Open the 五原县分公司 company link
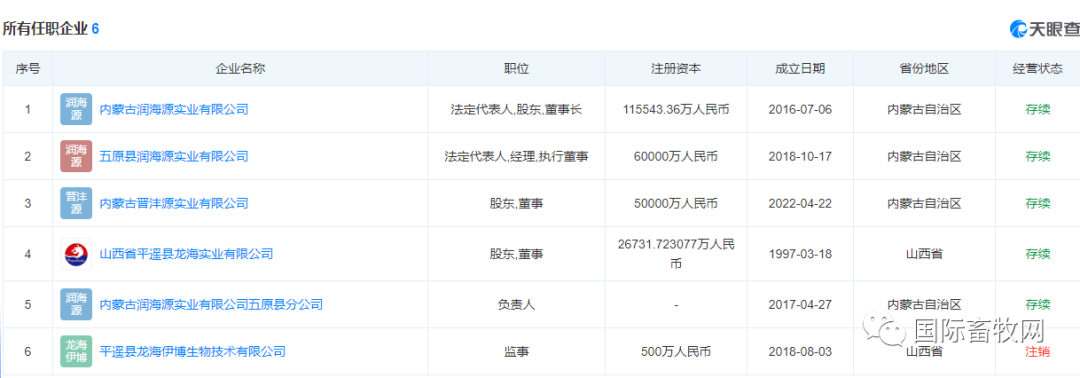This screenshot has width=1080, height=378. (x=211, y=304)
